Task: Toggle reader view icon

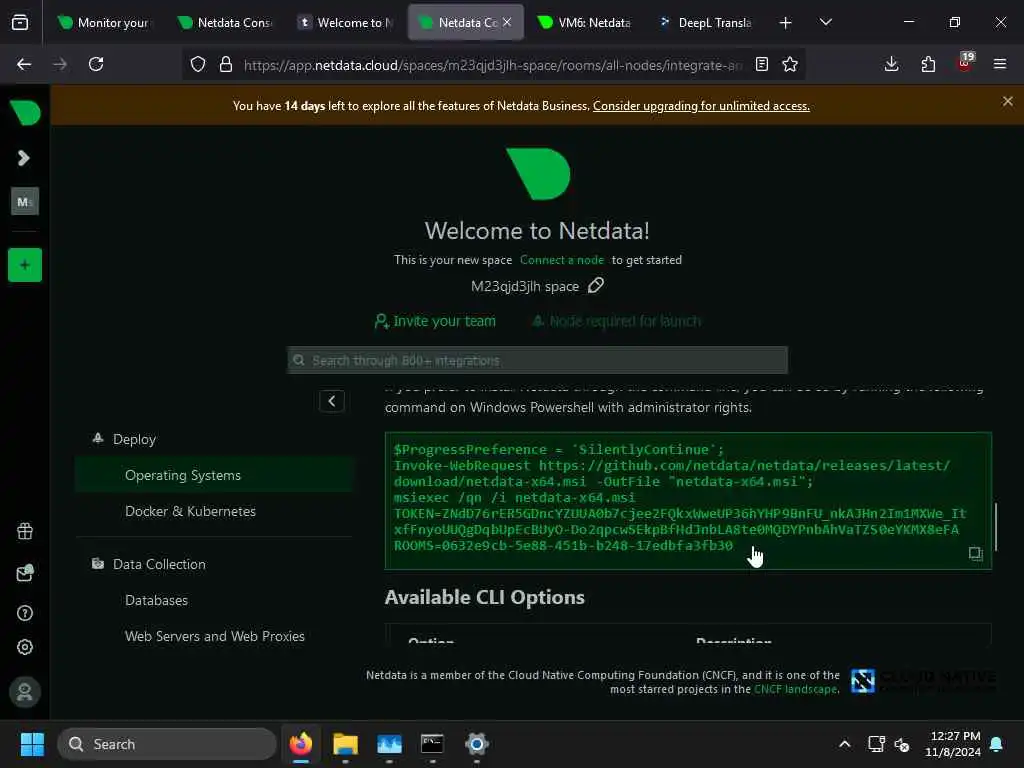Action: point(761,64)
